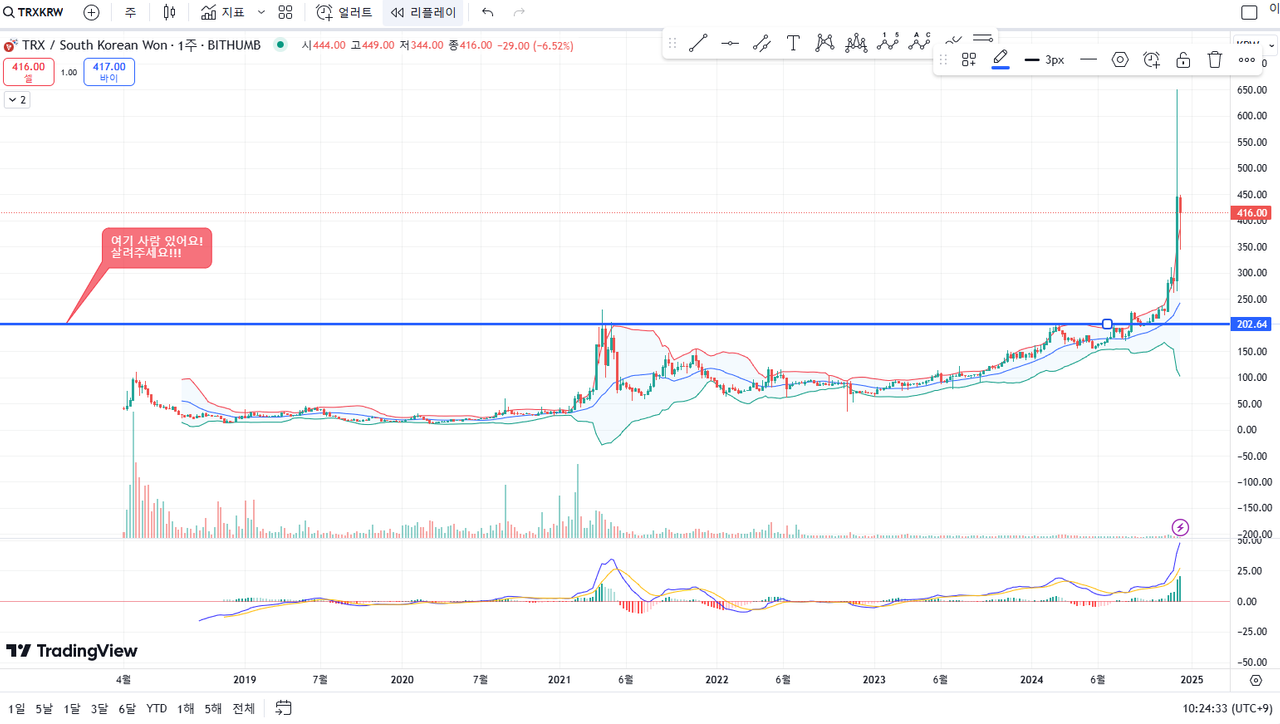Screen dimensions: 1280x724
Task: Grab the favorites drawing toolbar handle
Action: pos(672,43)
